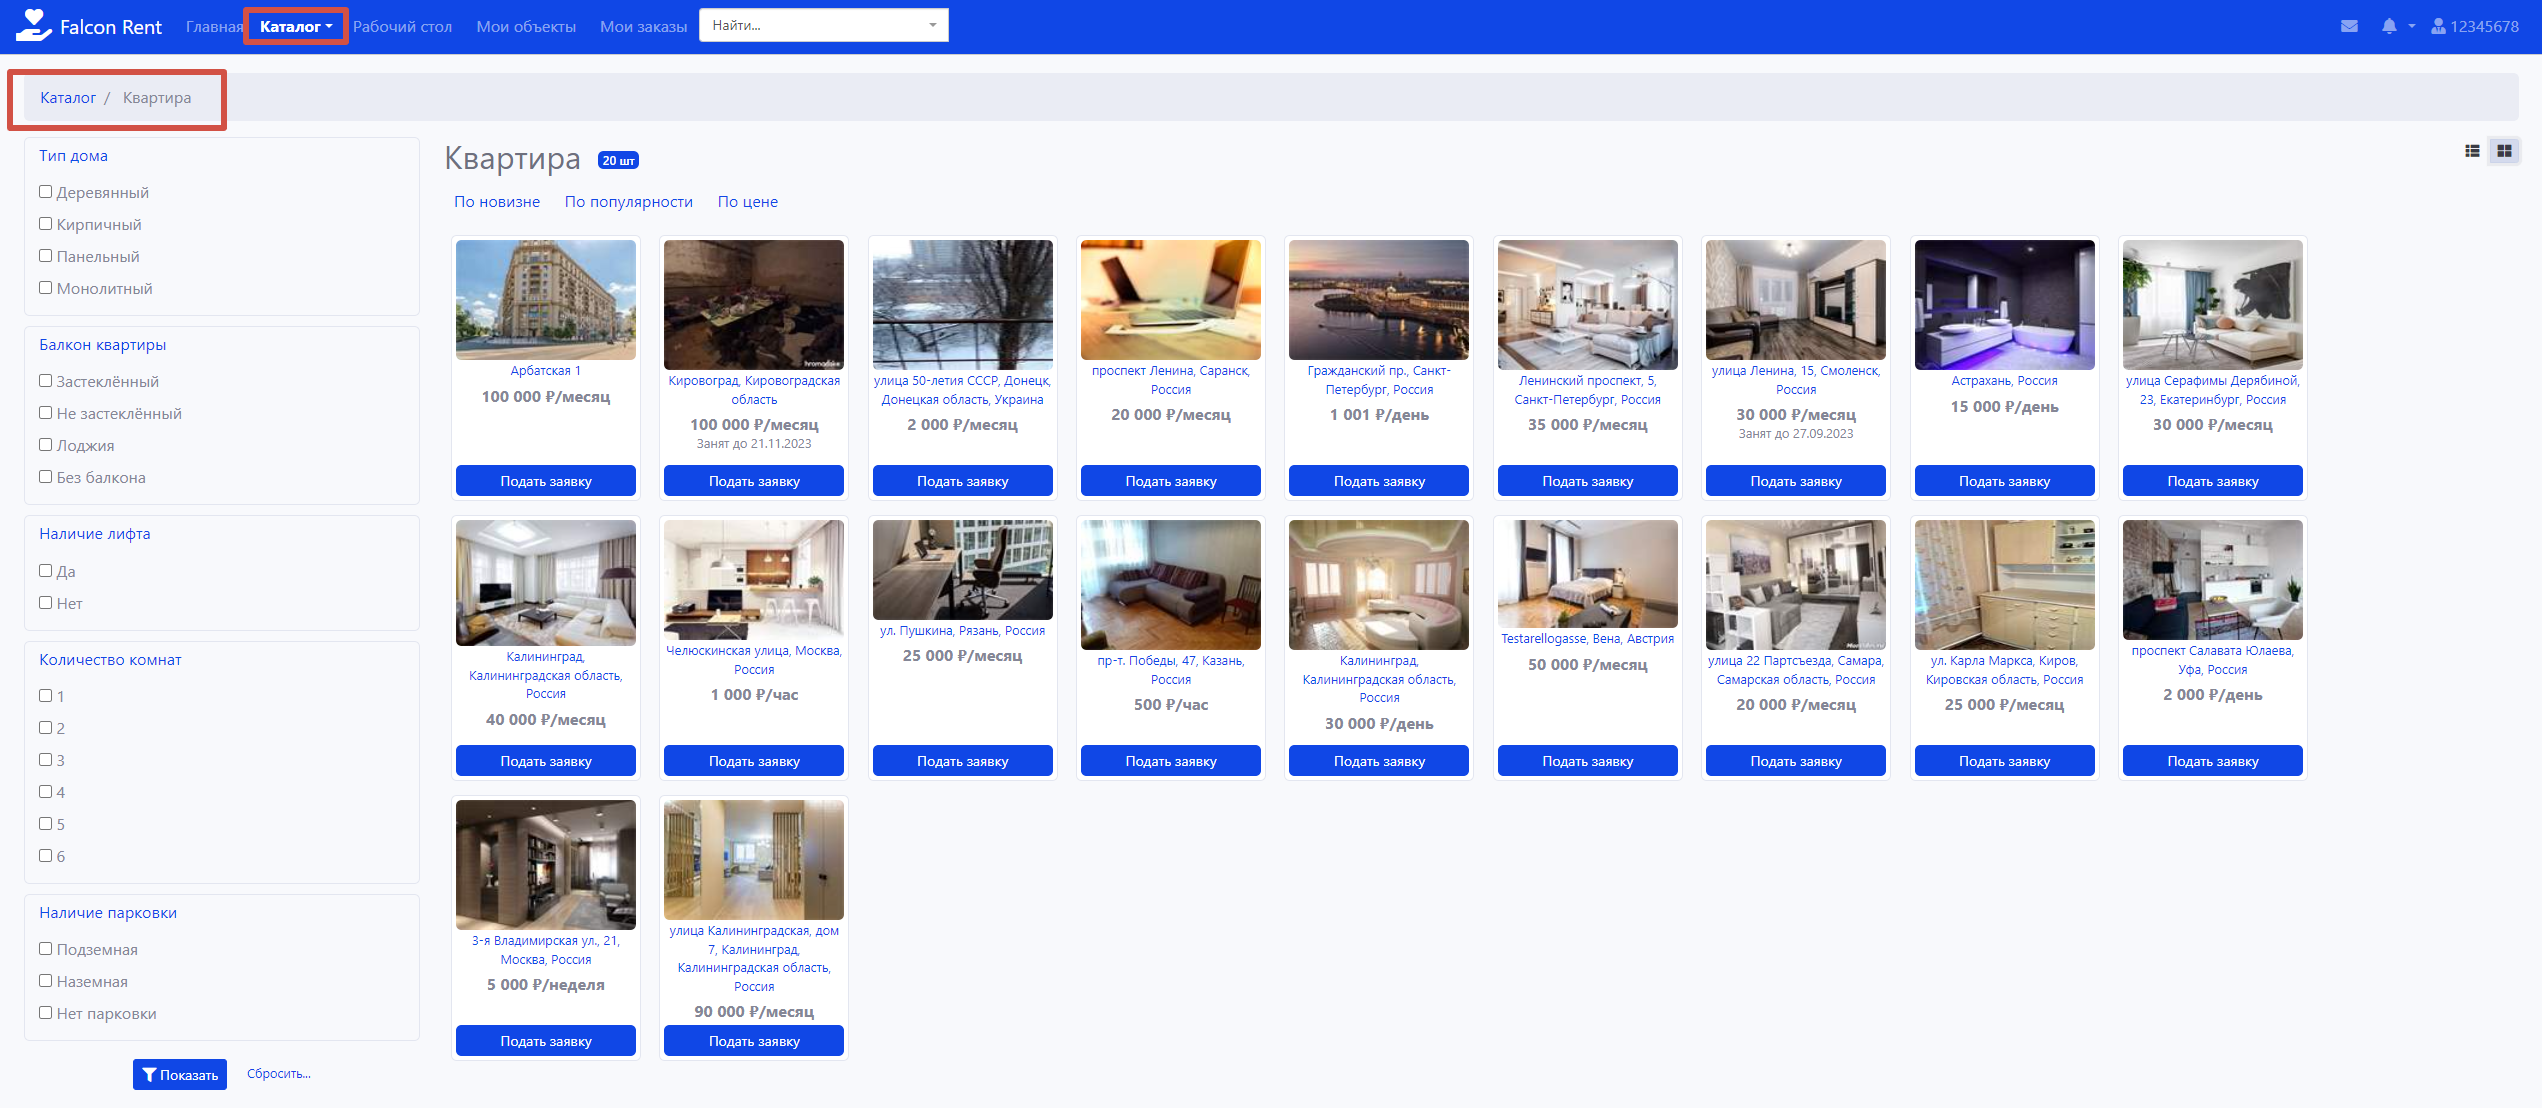Open the Арбатская 1 apartment photo
Screen dimensions: 2542x1108
tap(546, 300)
